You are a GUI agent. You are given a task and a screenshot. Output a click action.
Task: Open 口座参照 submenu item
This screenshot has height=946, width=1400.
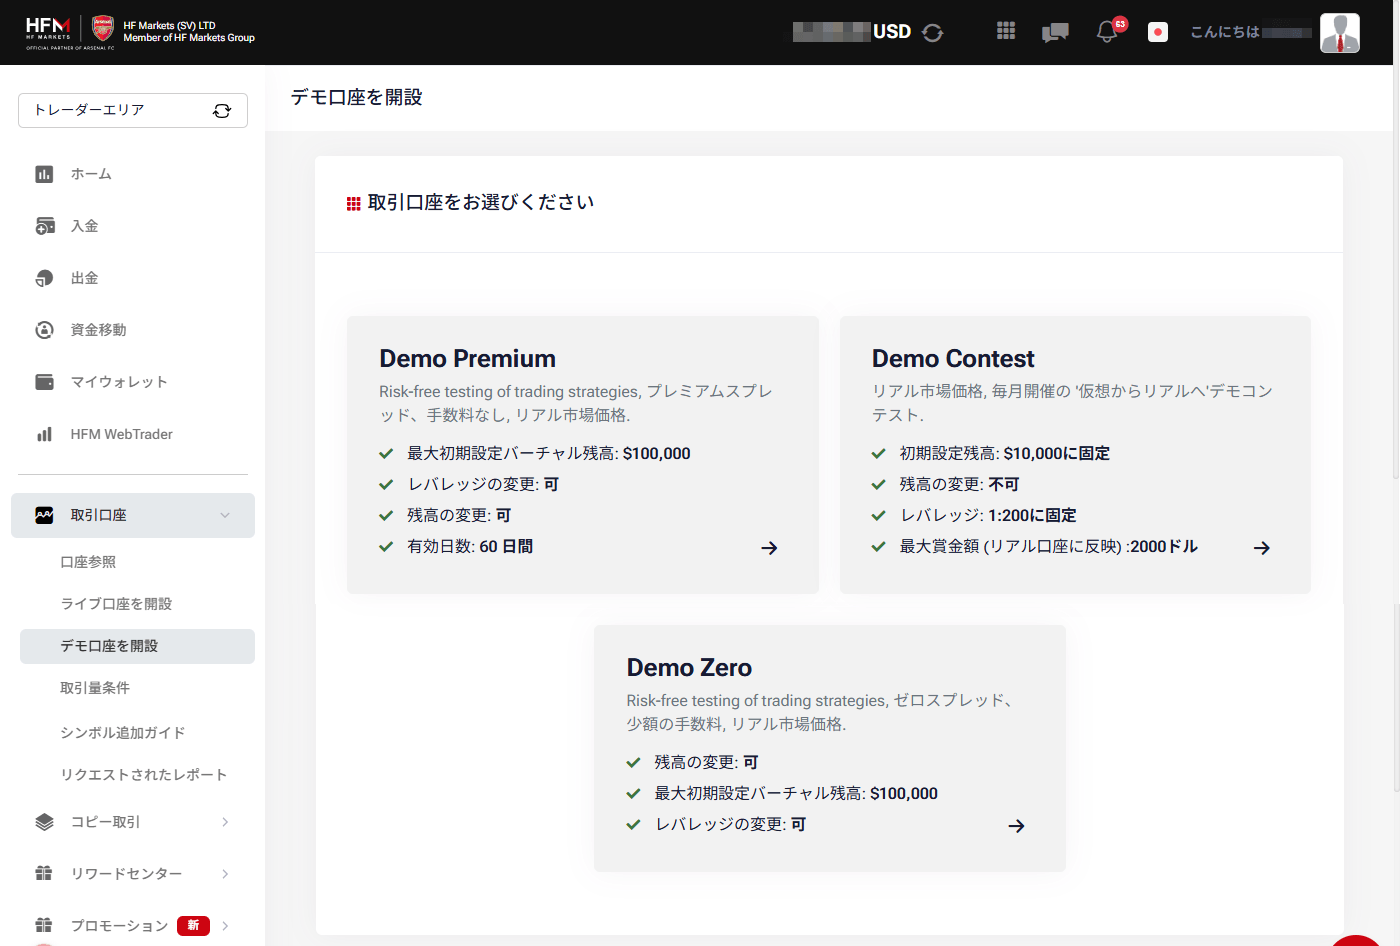tap(88, 562)
